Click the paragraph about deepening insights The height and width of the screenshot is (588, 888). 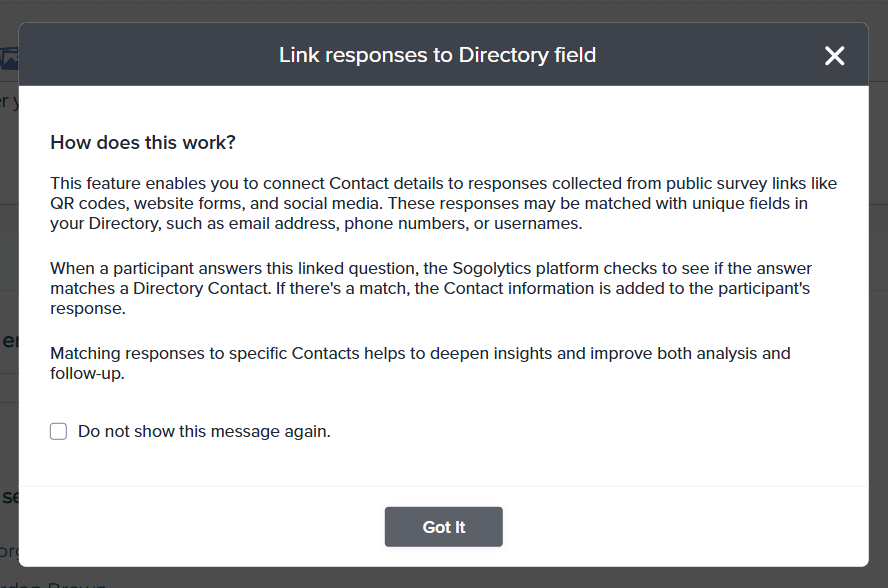point(420,363)
